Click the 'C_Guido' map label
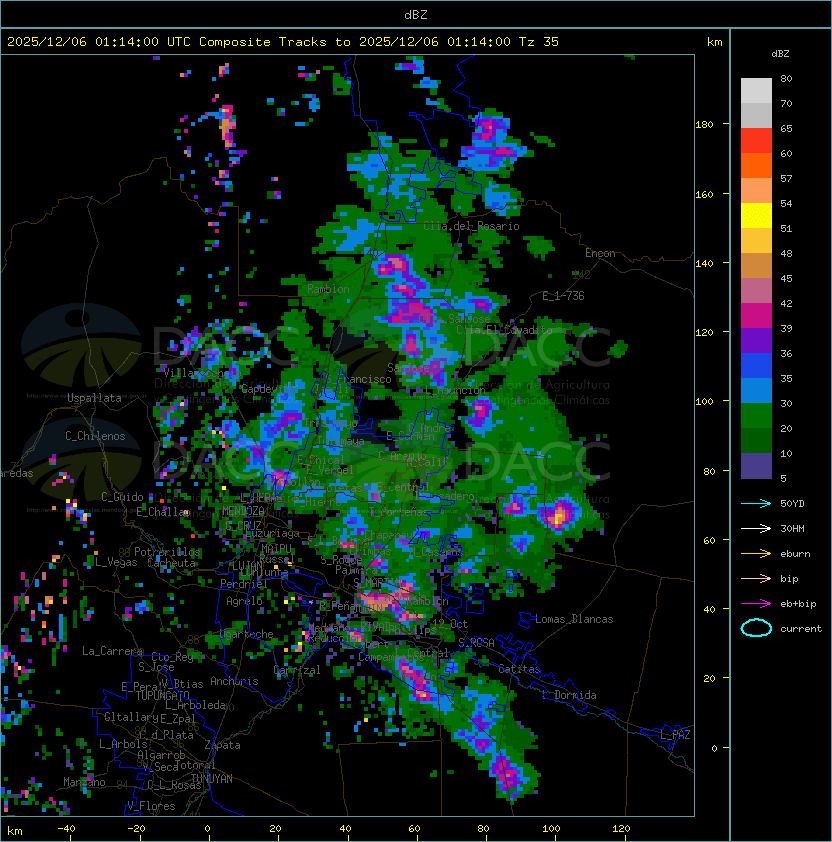 point(122,497)
